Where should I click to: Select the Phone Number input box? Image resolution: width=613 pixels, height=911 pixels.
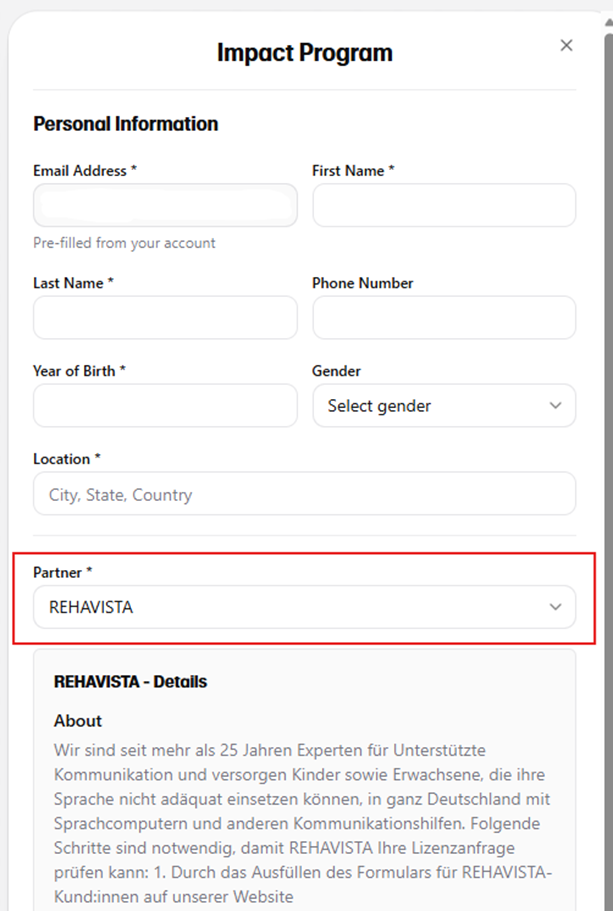tap(444, 317)
